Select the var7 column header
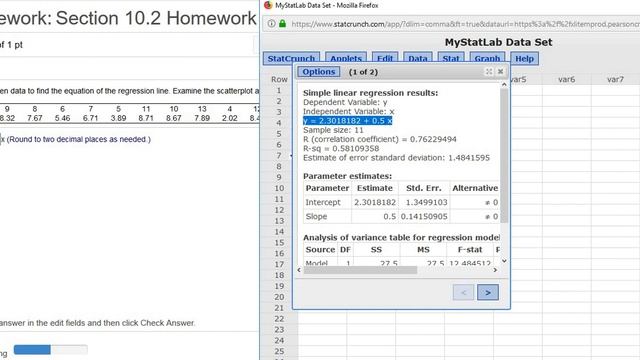 615,79
